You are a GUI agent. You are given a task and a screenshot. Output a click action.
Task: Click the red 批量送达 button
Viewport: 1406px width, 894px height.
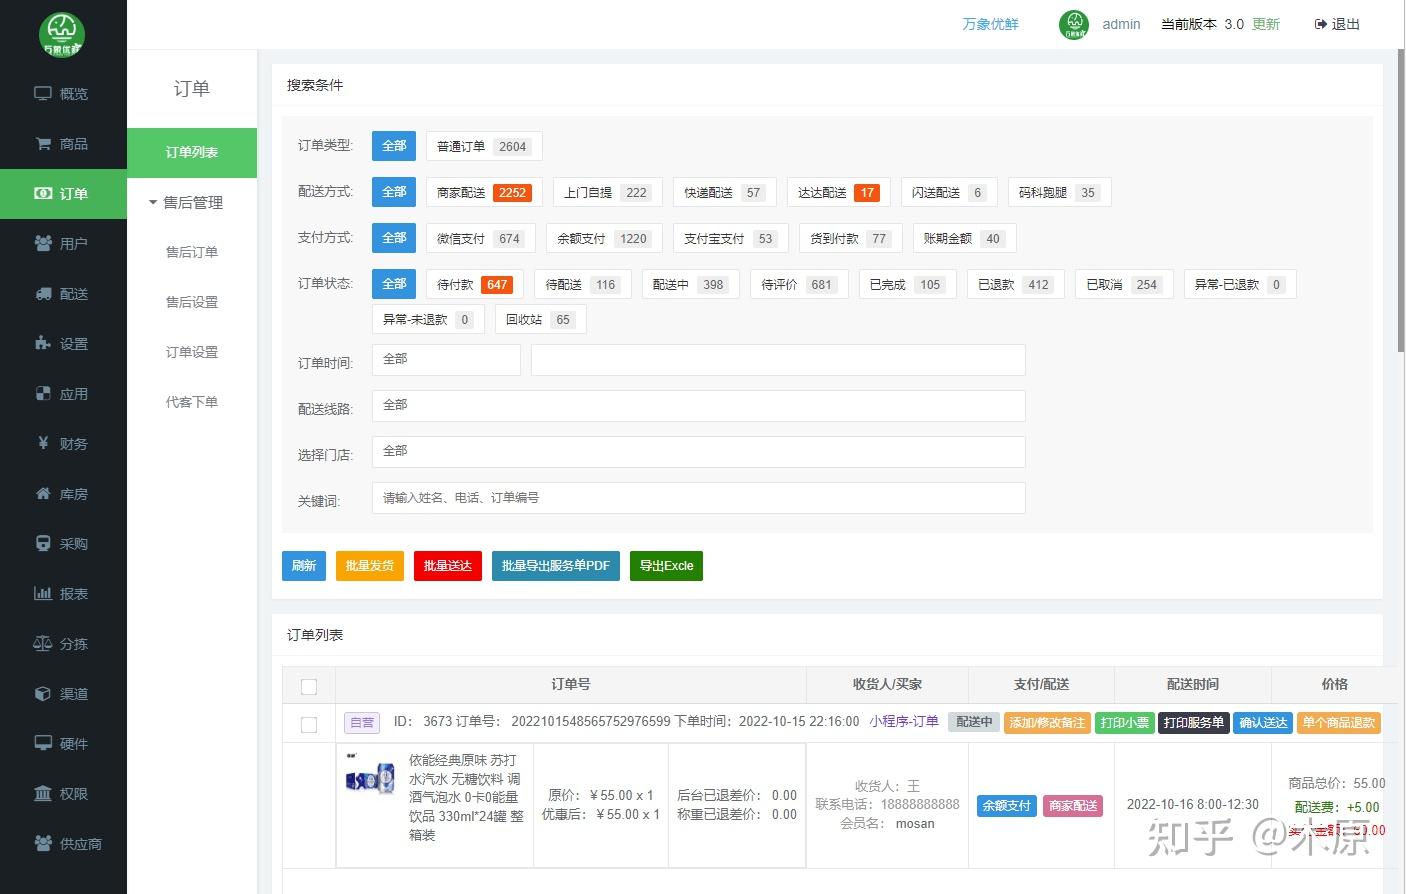(448, 566)
